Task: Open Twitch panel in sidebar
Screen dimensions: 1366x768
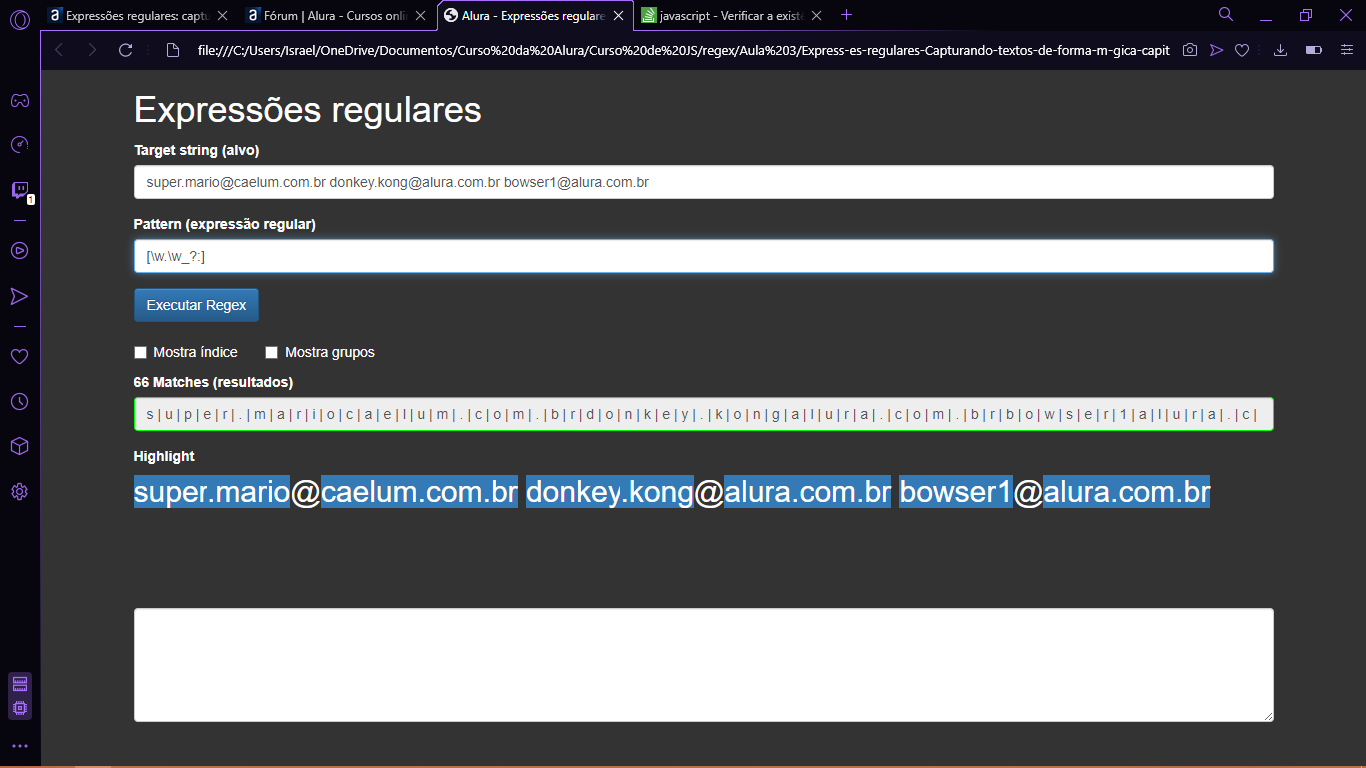Action: tap(19, 190)
